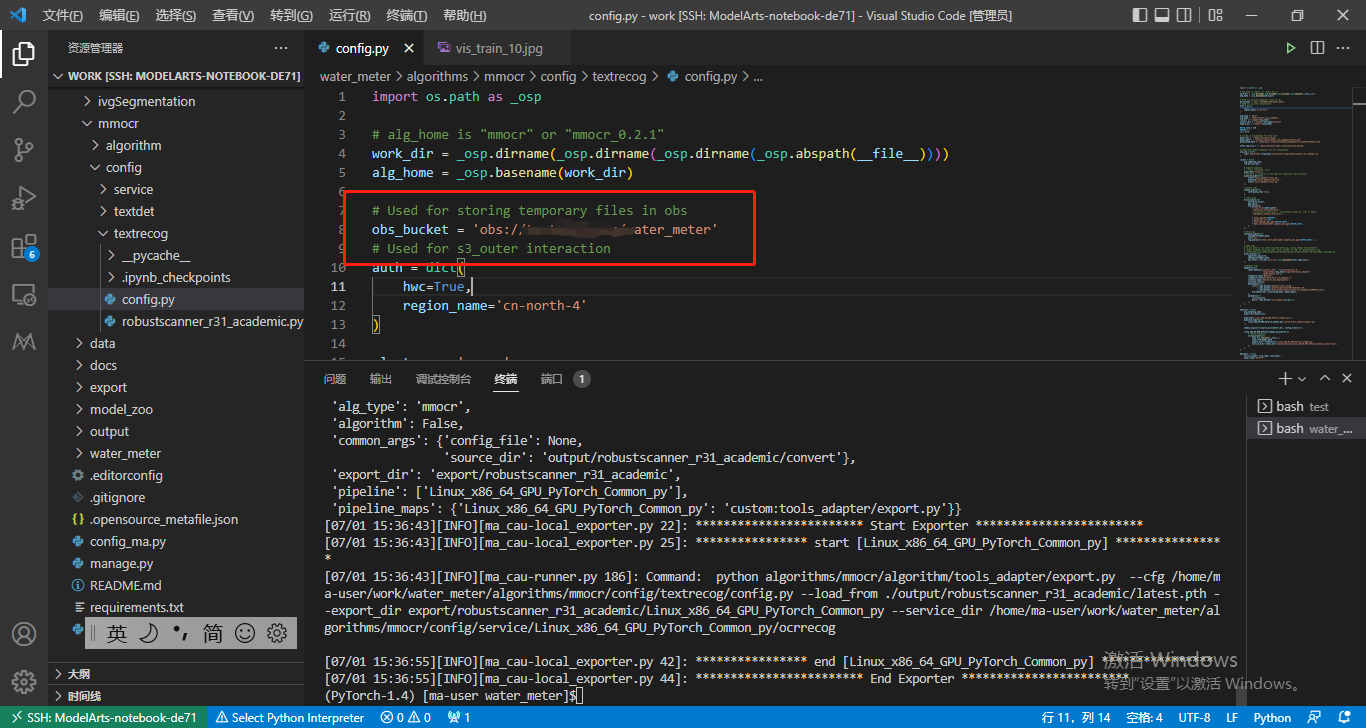This screenshot has height=728, width=1366.
Task: Toggle the primary side bar visibility
Action: [1141, 15]
